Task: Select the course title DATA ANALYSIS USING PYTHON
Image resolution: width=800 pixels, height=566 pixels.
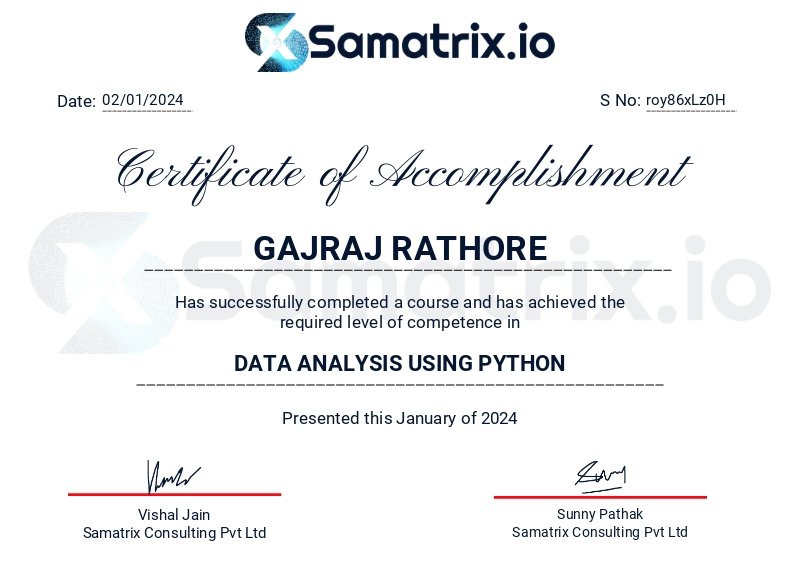Action: pos(399,363)
